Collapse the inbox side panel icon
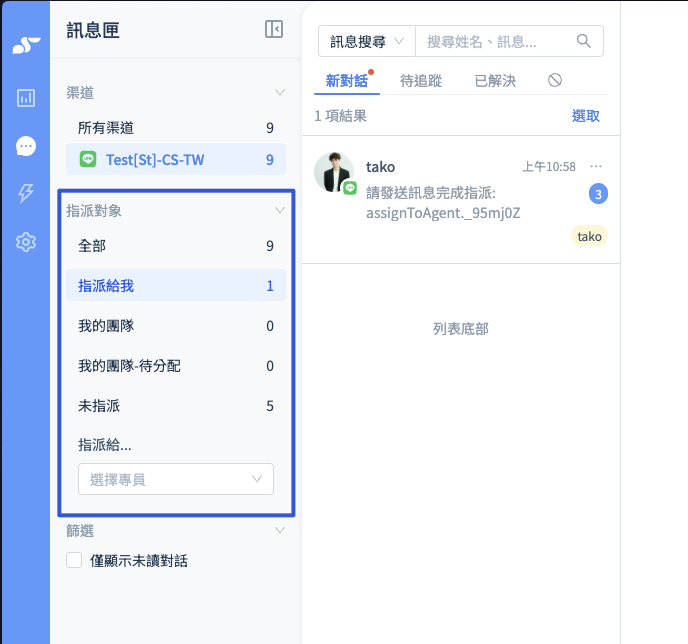 click(x=274, y=30)
